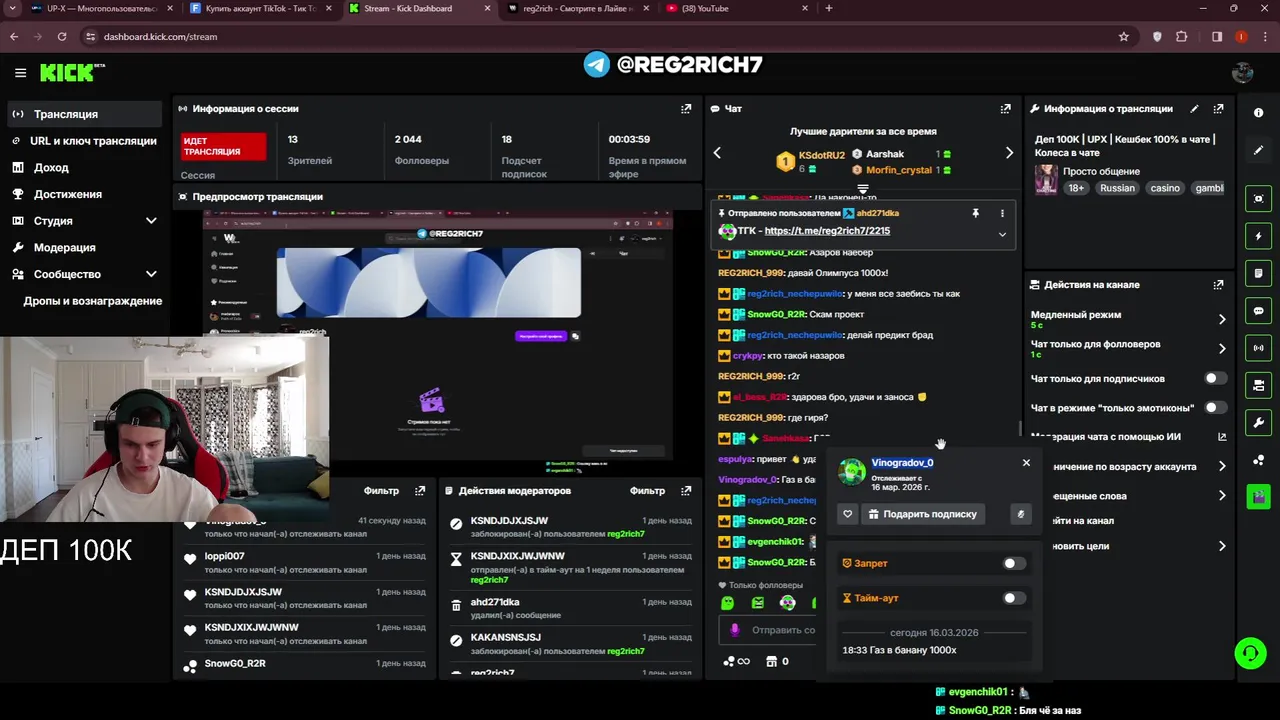This screenshot has width=1280, height=720.
Task: Reload the browser page
Action: tap(62, 37)
